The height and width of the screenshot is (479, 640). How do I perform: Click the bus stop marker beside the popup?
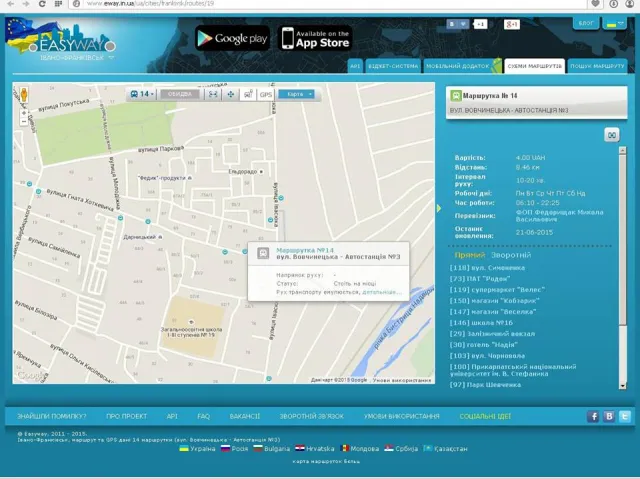click(x=245, y=252)
